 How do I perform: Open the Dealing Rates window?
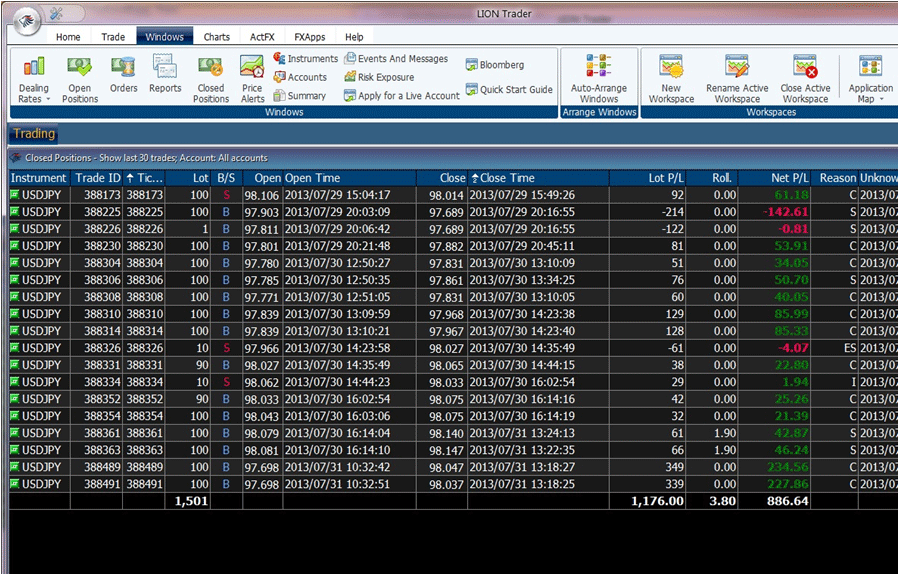34,79
